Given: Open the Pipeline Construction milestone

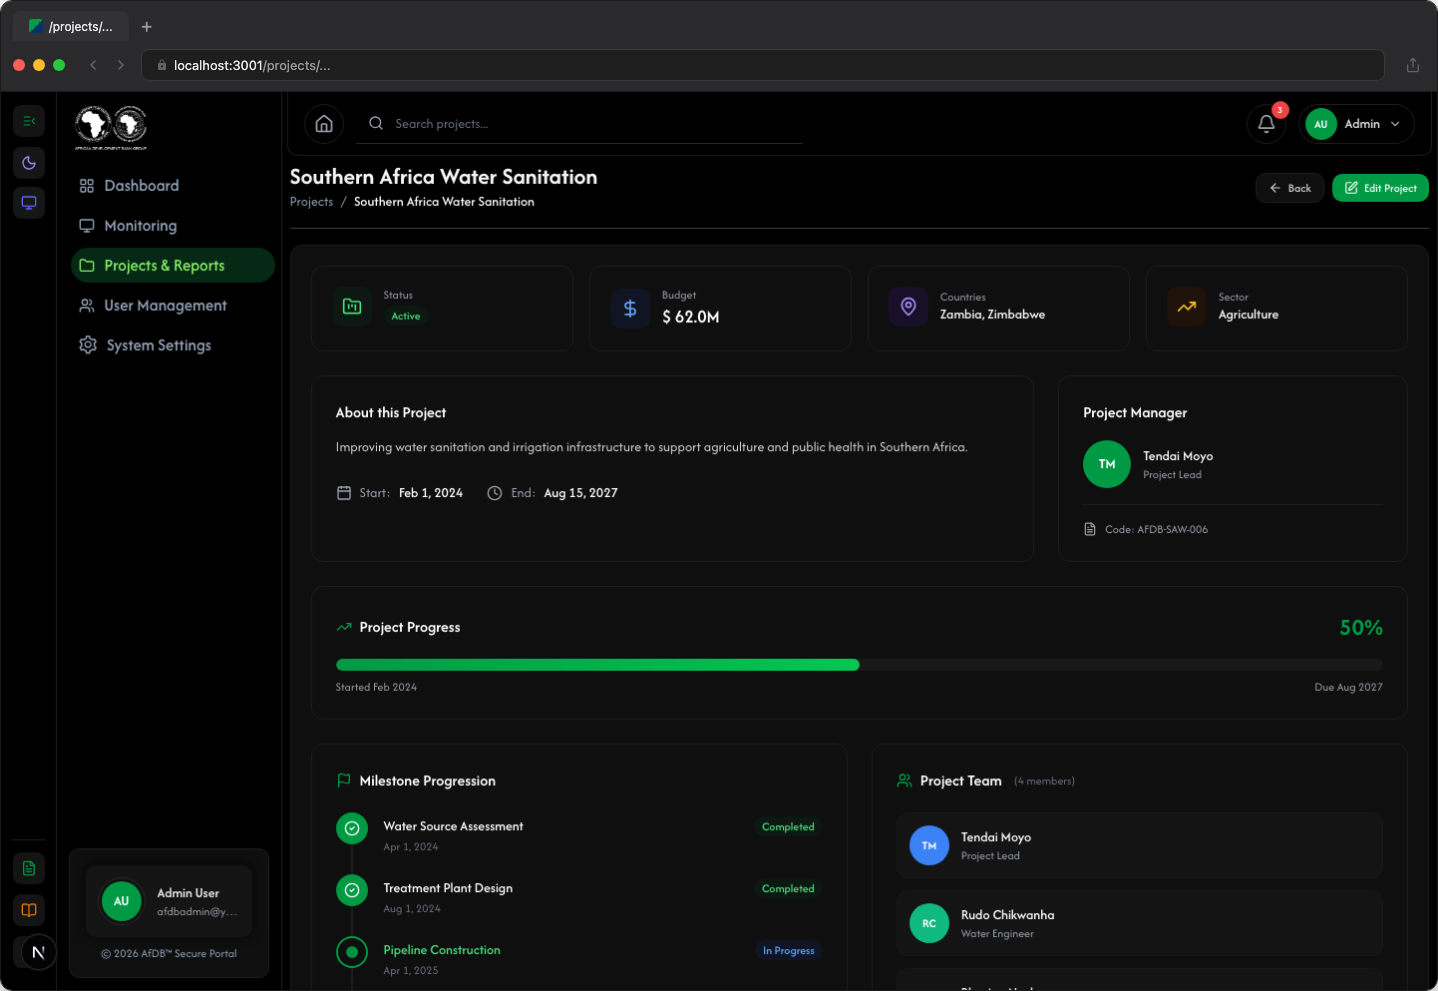Looking at the screenshot, I should [x=442, y=950].
